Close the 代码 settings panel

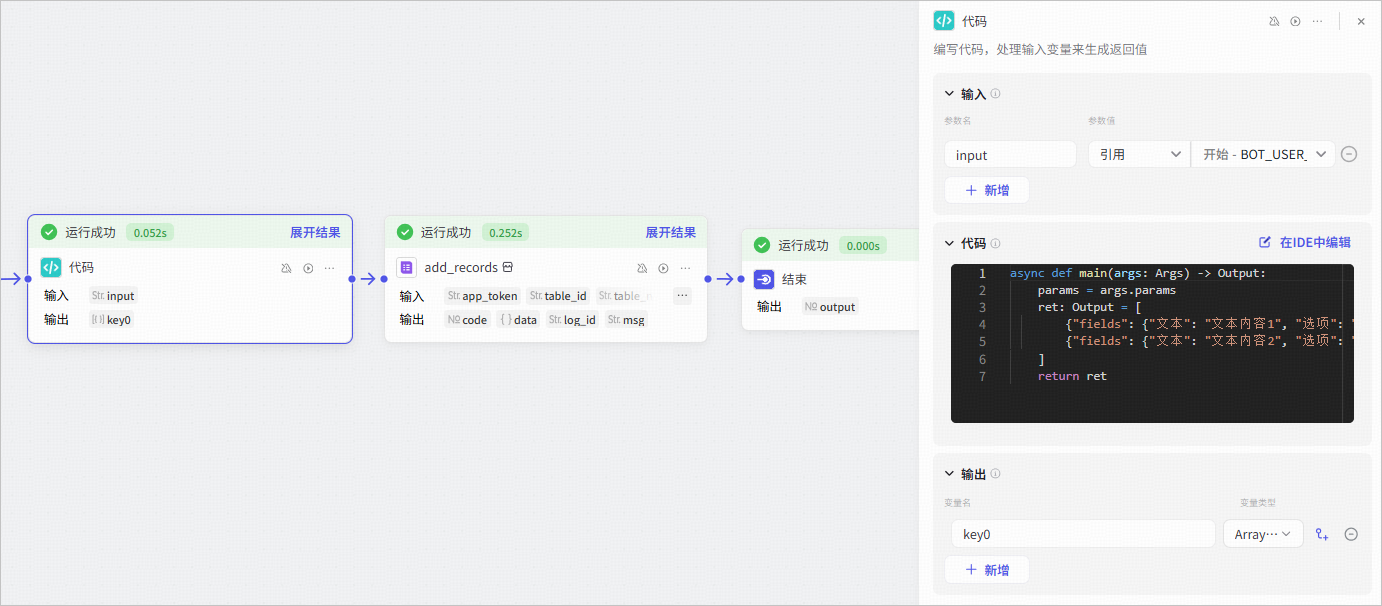point(1361,21)
